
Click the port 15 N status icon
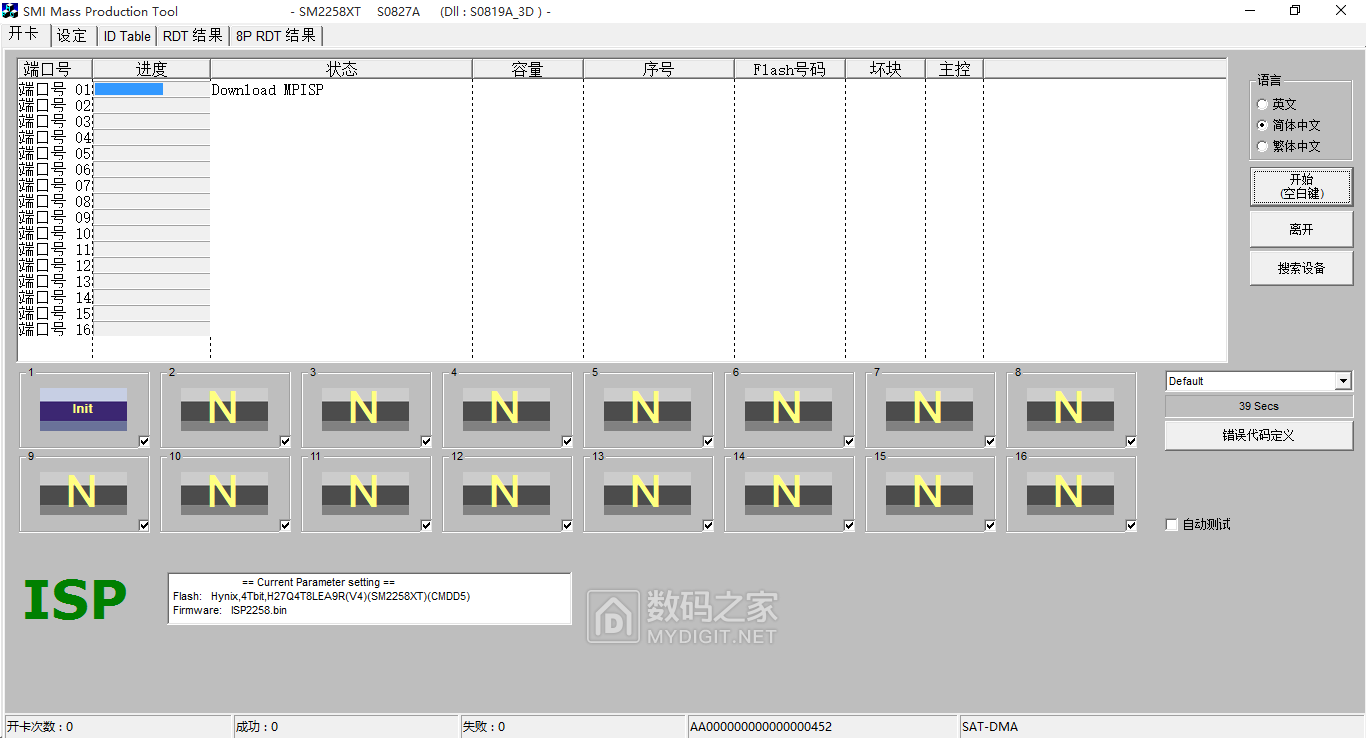tap(929, 493)
